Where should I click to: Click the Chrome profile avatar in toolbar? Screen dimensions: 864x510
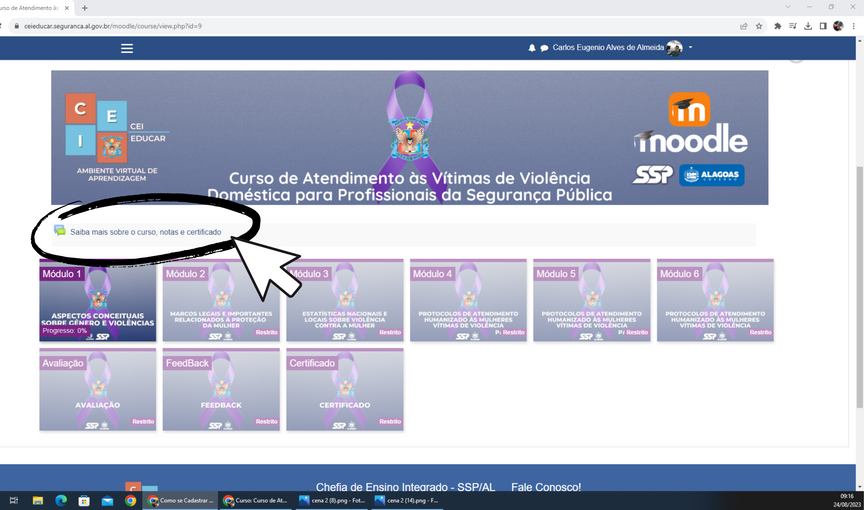click(838, 26)
